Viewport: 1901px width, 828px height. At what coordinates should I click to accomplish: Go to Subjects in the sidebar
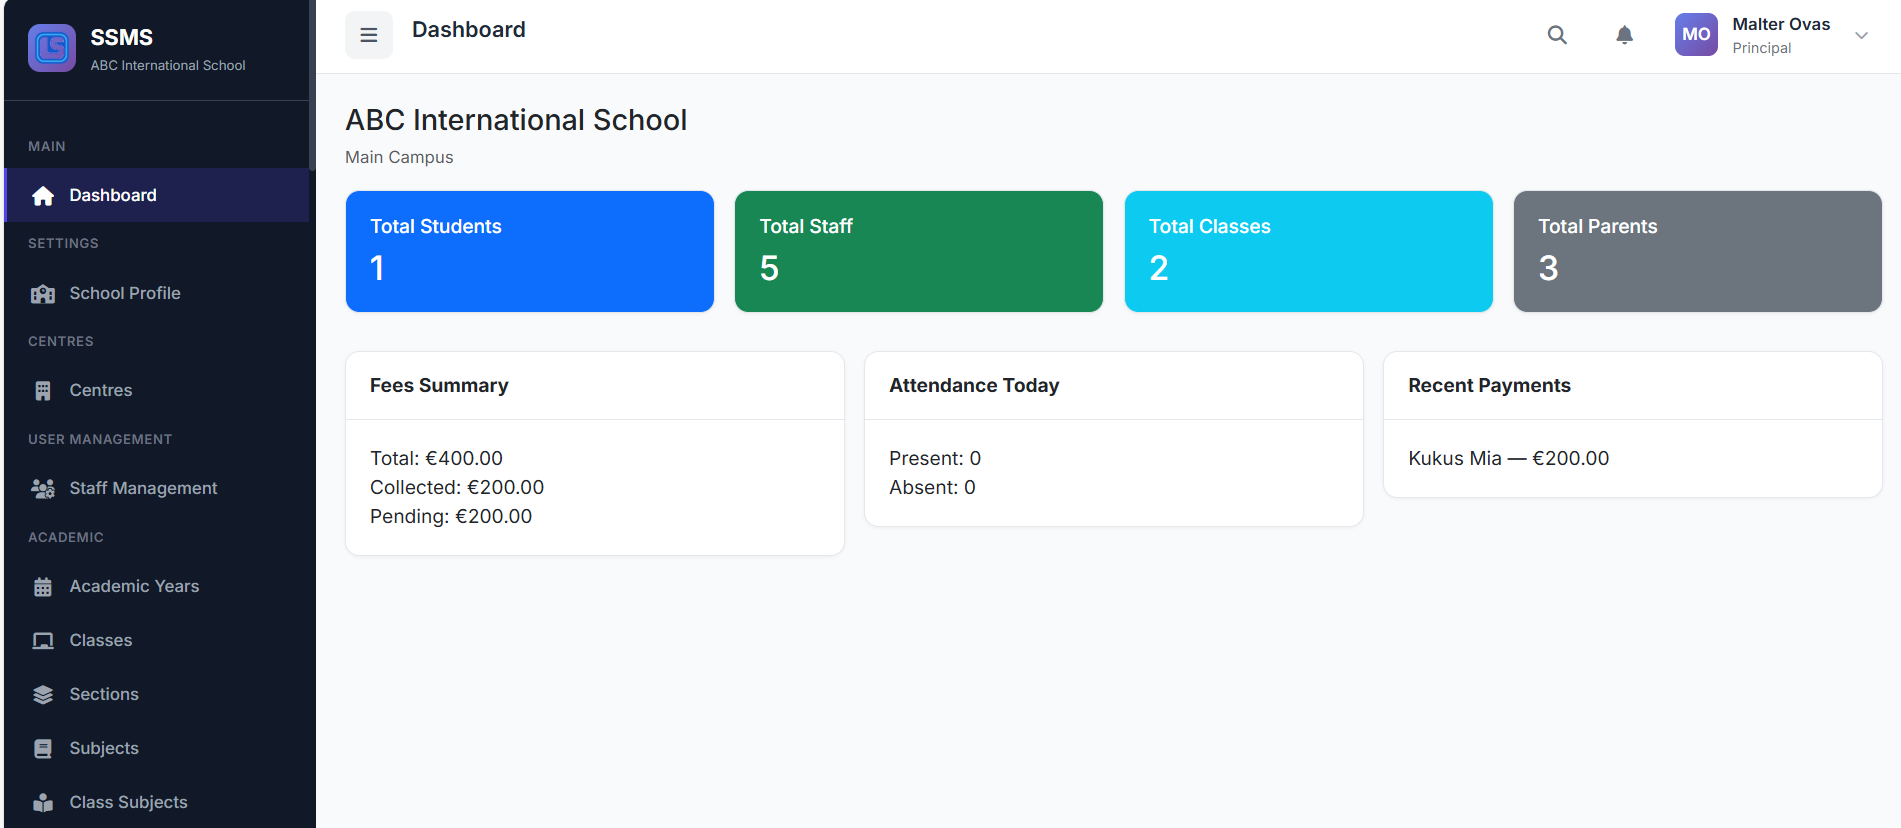[x=103, y=748]
